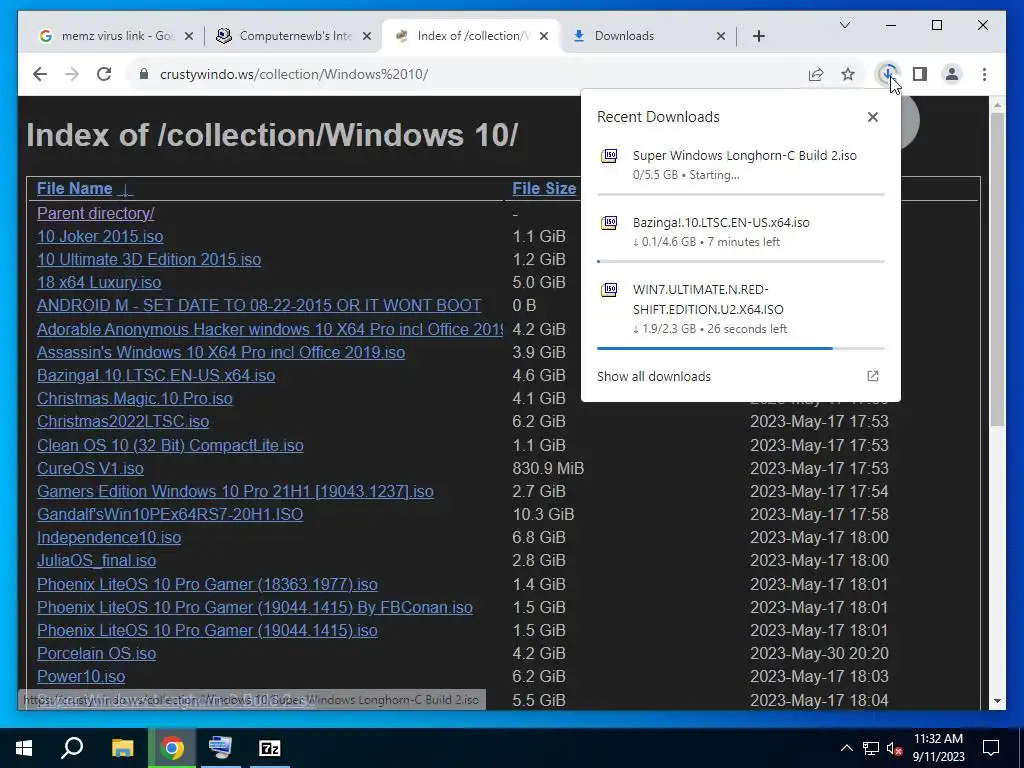Show hidden system tray icons
The width and height of the screenshot is (1024, 768).
tap(846, 748)
